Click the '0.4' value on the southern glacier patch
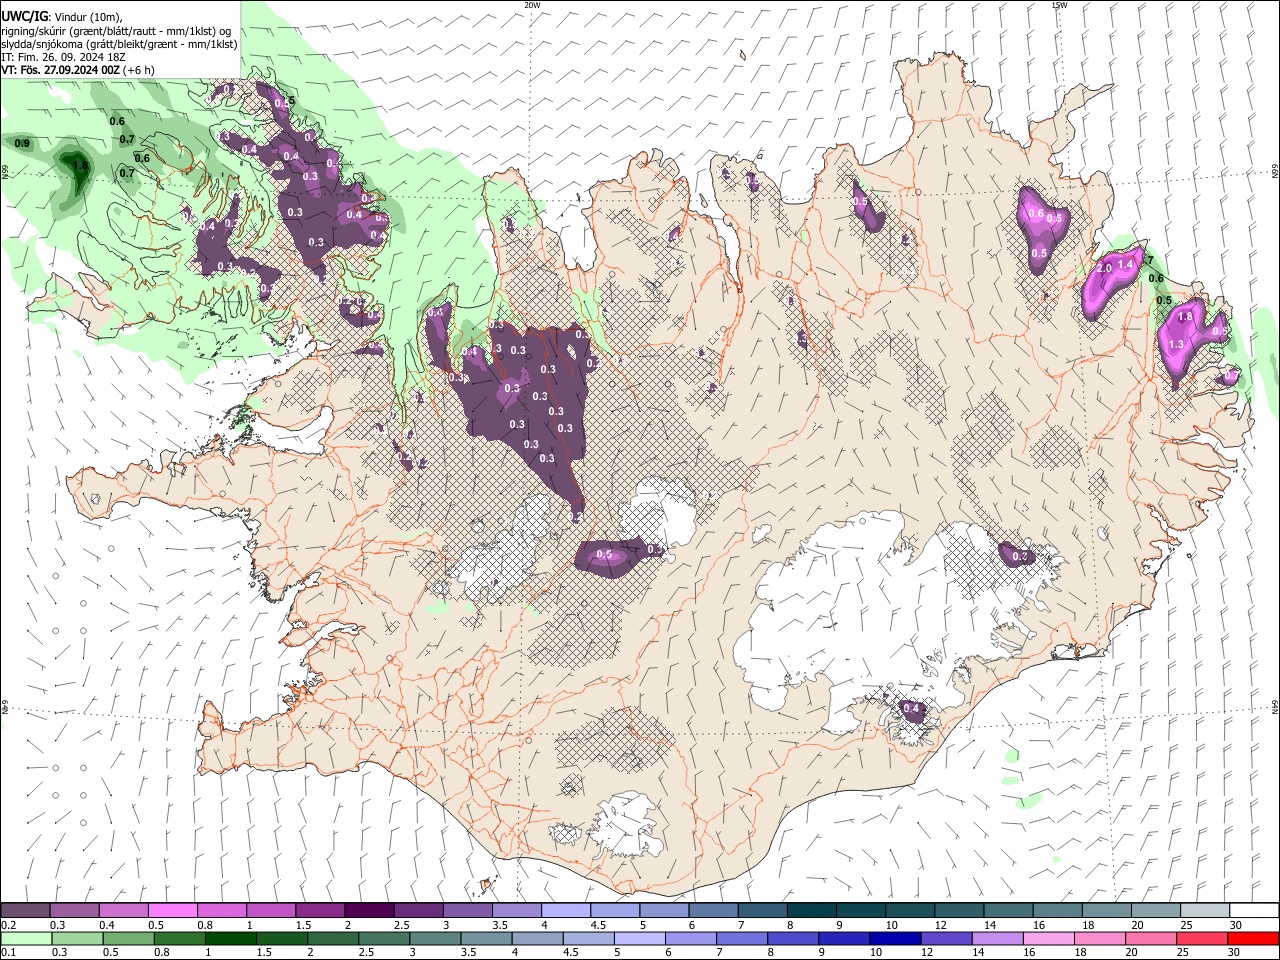Image resolution: width=1280 pixels, height=960 pixels. (x=911, y=708)
